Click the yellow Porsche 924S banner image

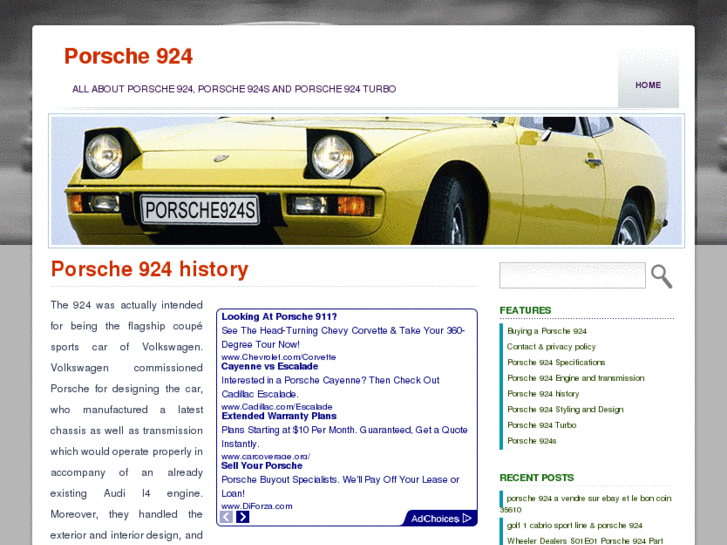(x=366, y=180)
